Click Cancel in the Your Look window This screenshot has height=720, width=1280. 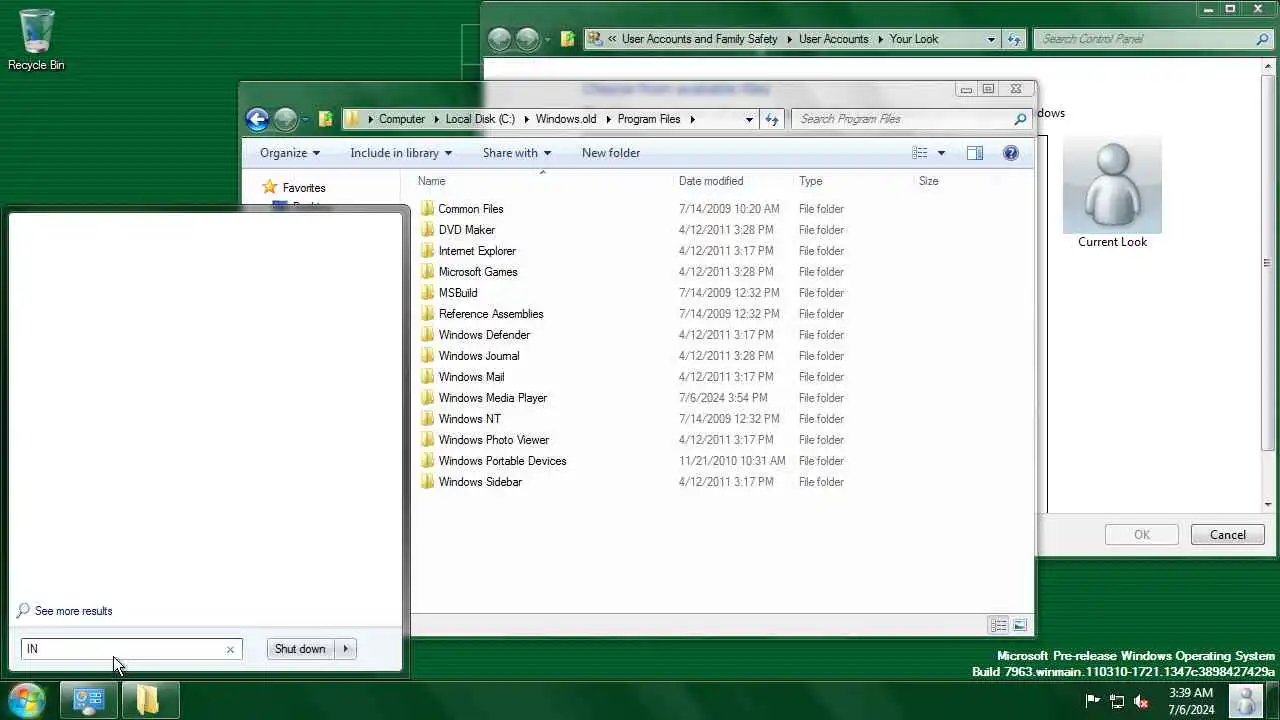click(1228, 535)
